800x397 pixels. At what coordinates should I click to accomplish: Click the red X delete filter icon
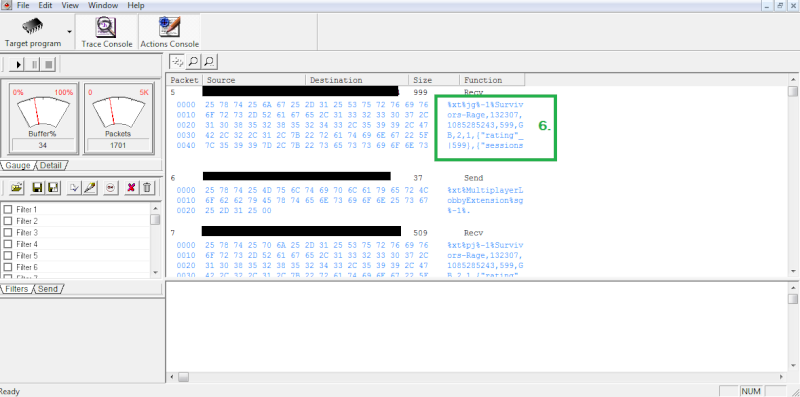[x=131, y=188]
